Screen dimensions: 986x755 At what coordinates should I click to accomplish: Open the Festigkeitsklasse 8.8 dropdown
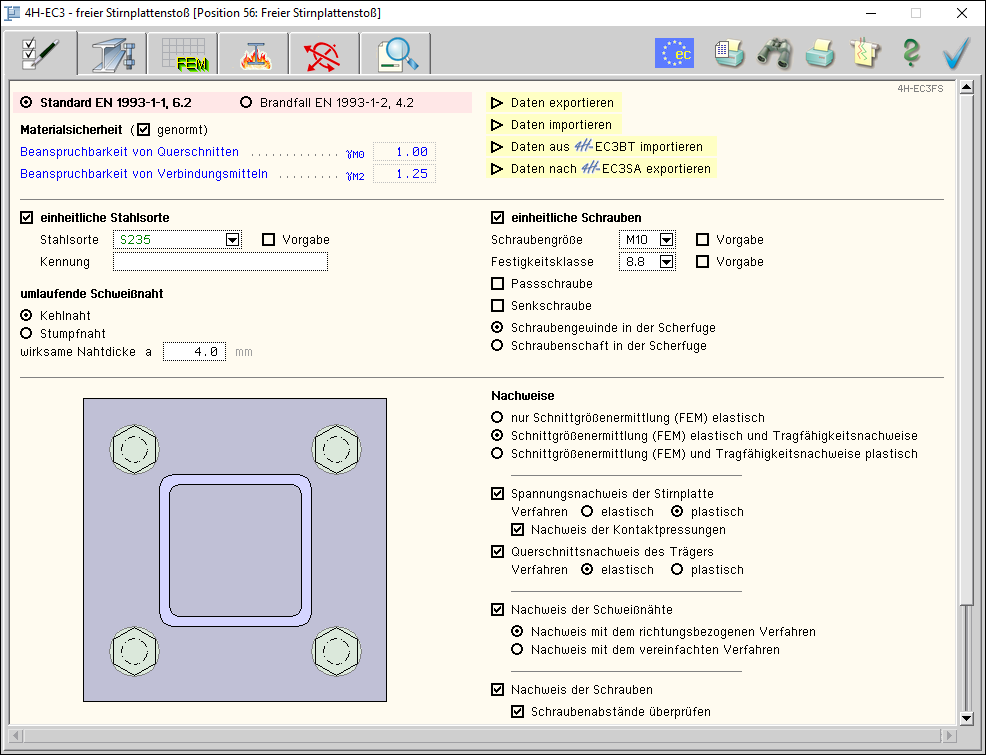pos(667,262)
